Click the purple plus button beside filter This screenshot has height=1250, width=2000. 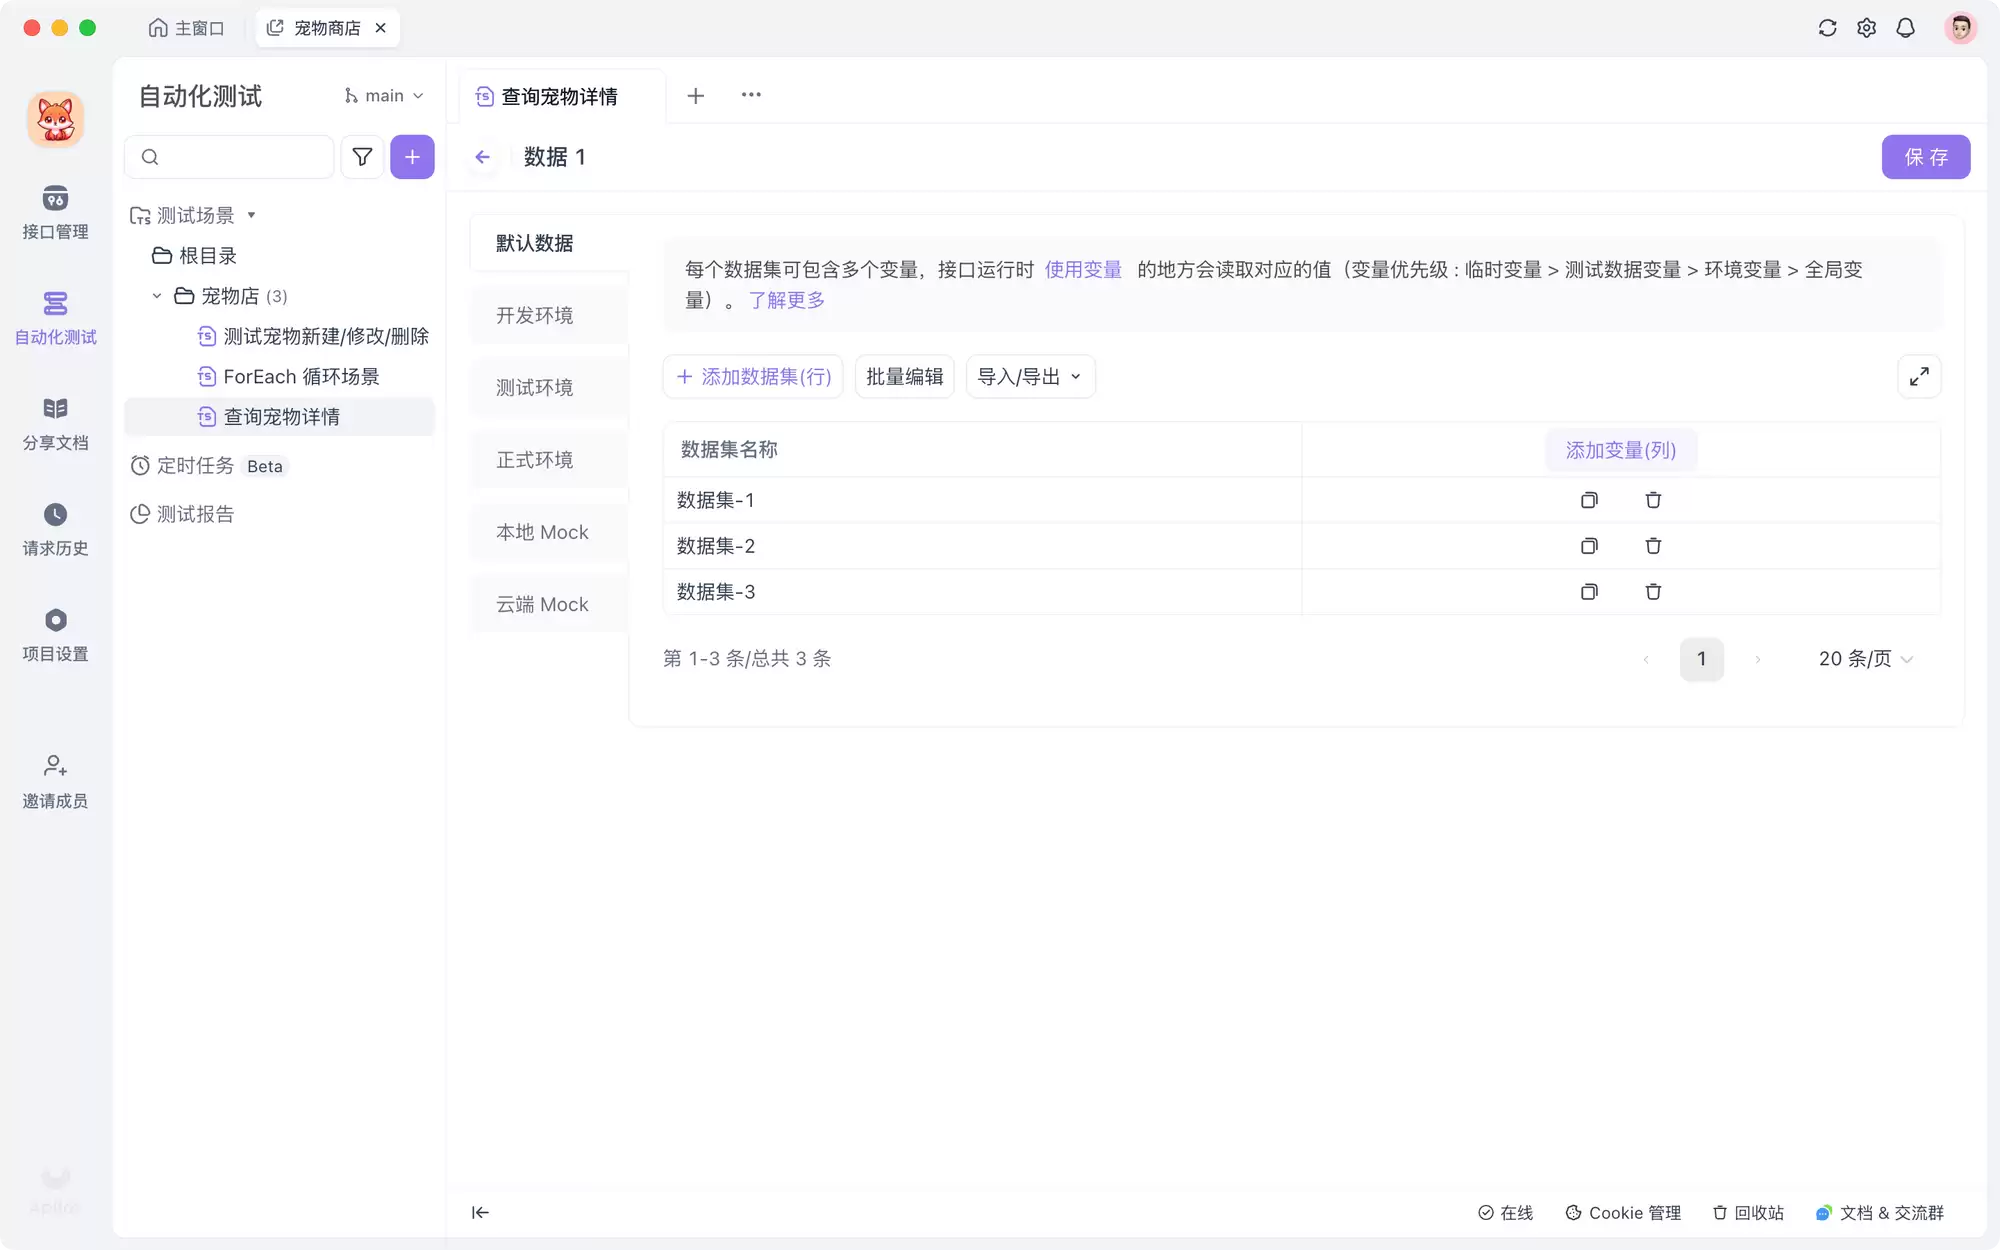(x=412, y=157)
